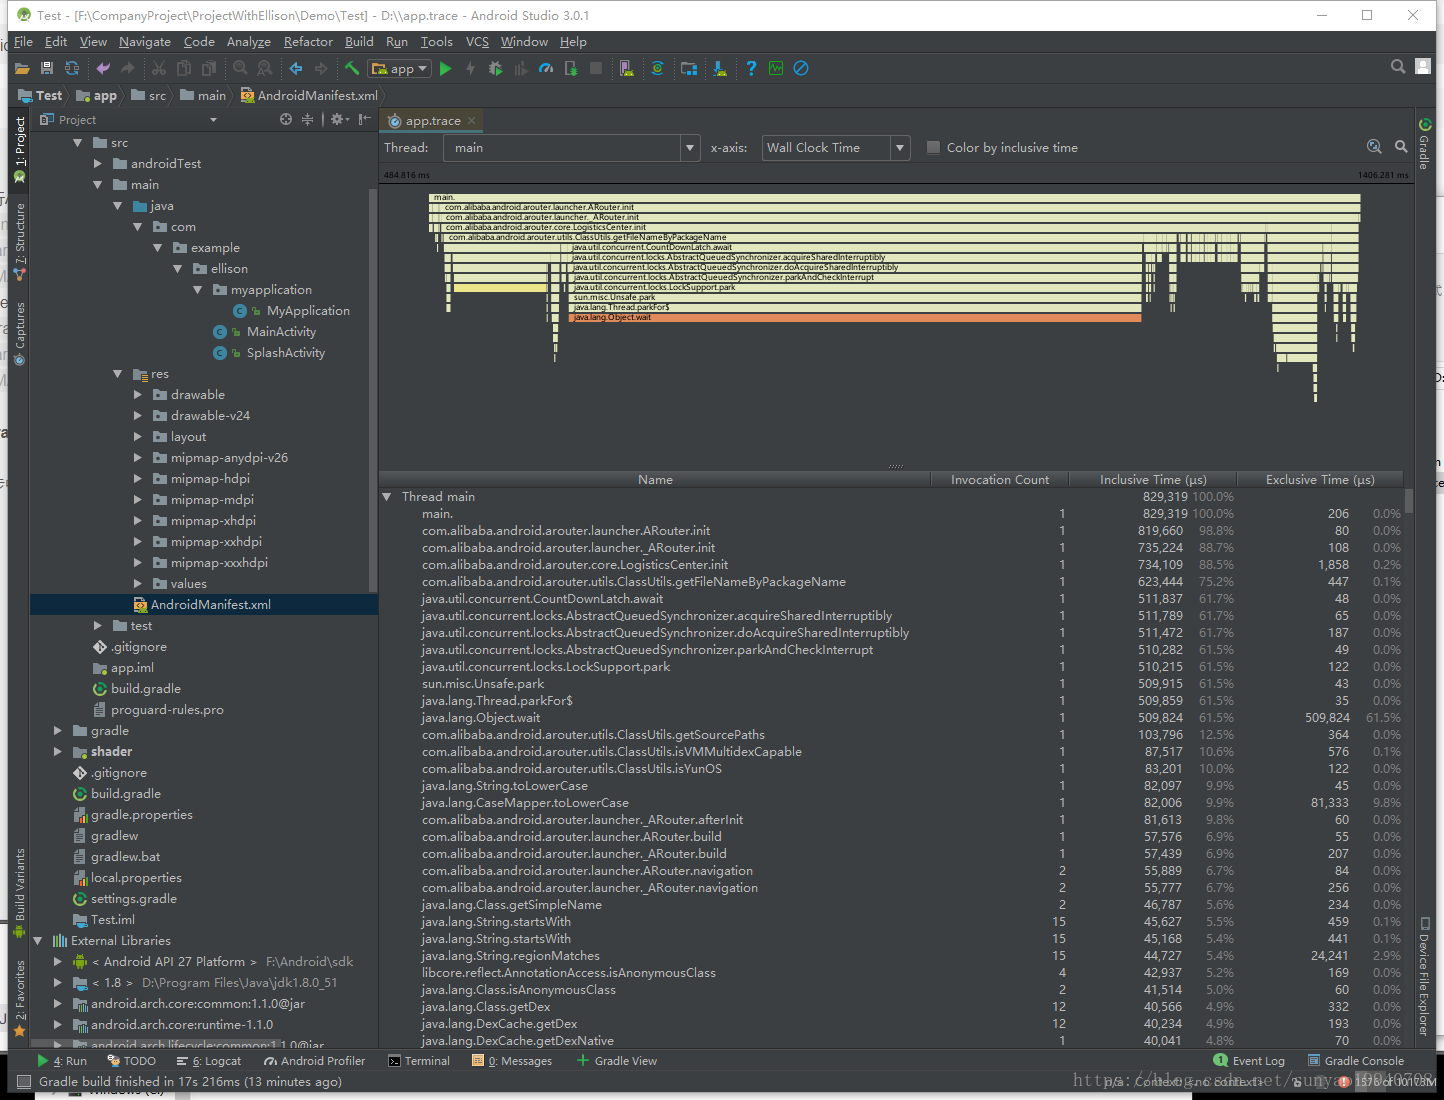1444x1100 pixels.
Task: Open the AVD Manager icon
Action: point(626,68)
